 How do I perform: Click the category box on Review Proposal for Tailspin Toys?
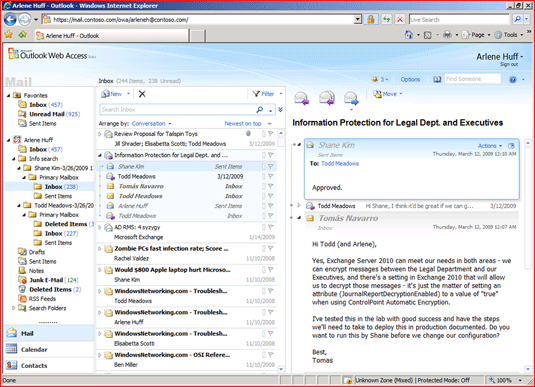pyautogui.click(x=263, y=134)
